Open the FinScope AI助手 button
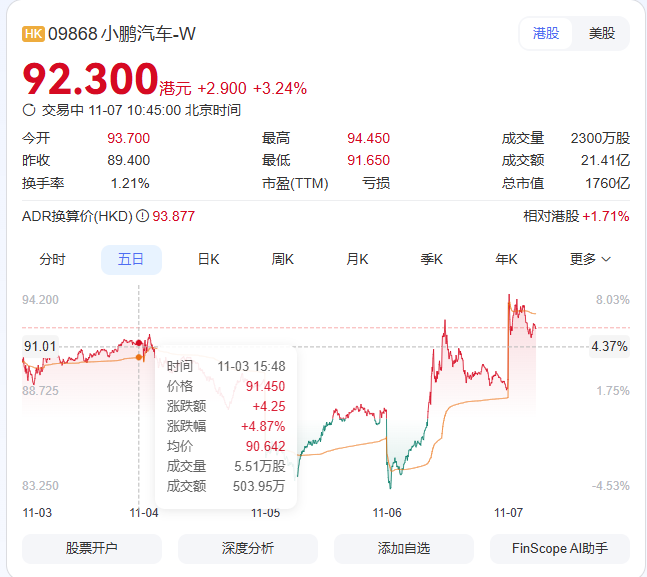 [x=560, y=549]
